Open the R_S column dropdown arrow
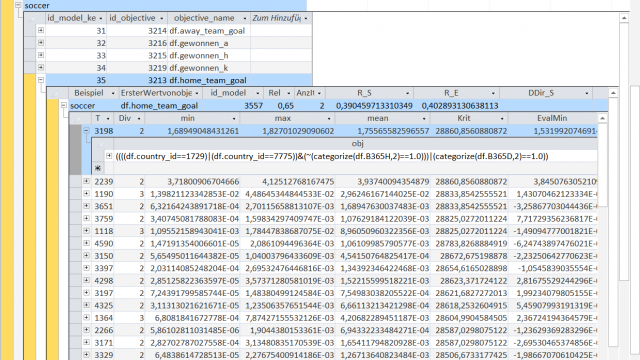 [407, 93]
